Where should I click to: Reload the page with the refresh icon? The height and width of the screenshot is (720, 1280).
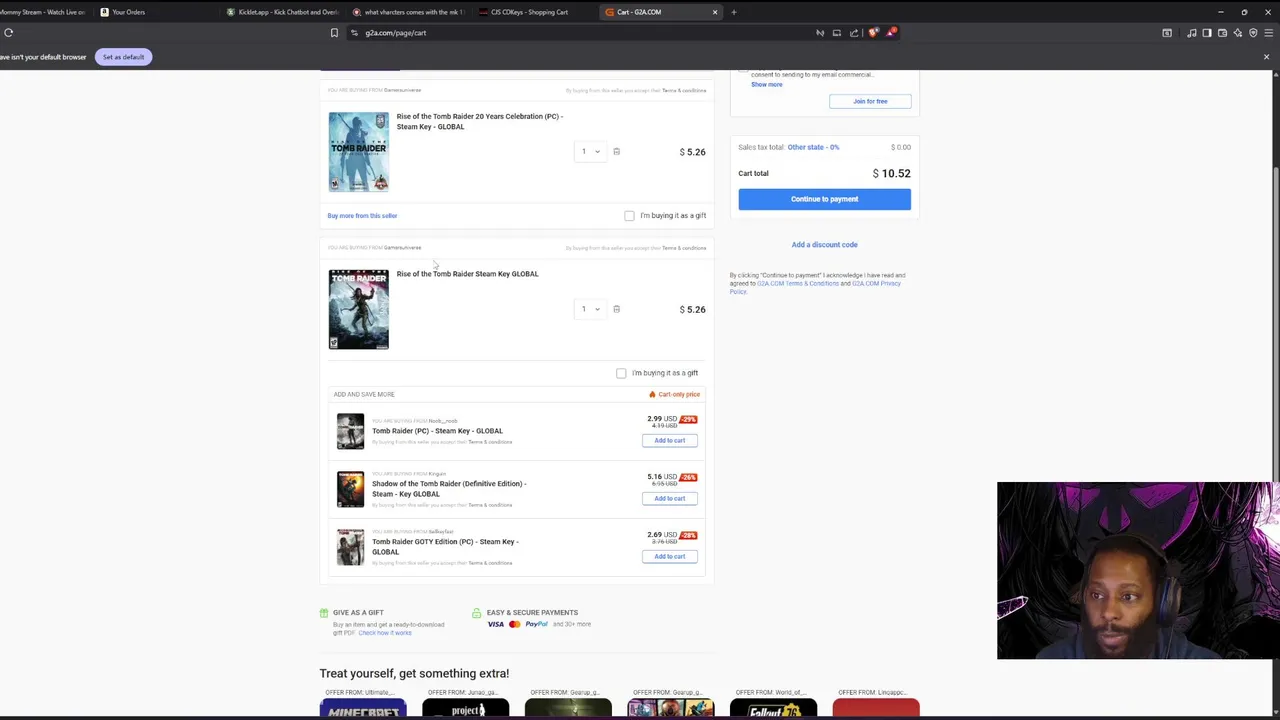tap(8, 32)
